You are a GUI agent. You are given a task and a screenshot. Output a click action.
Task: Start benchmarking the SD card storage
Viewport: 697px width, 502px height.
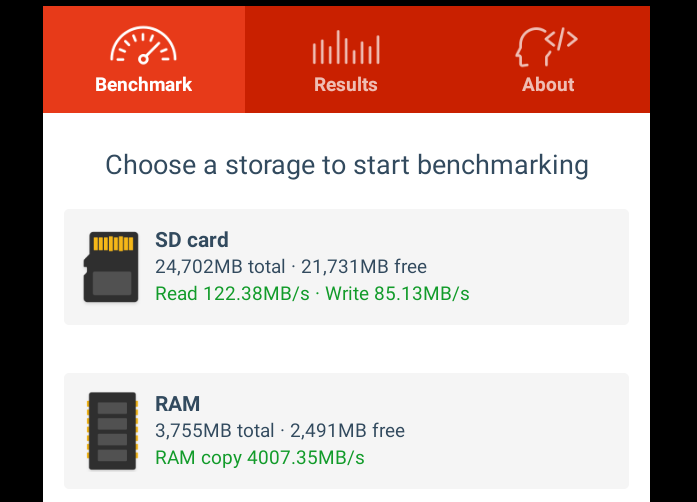346,267
